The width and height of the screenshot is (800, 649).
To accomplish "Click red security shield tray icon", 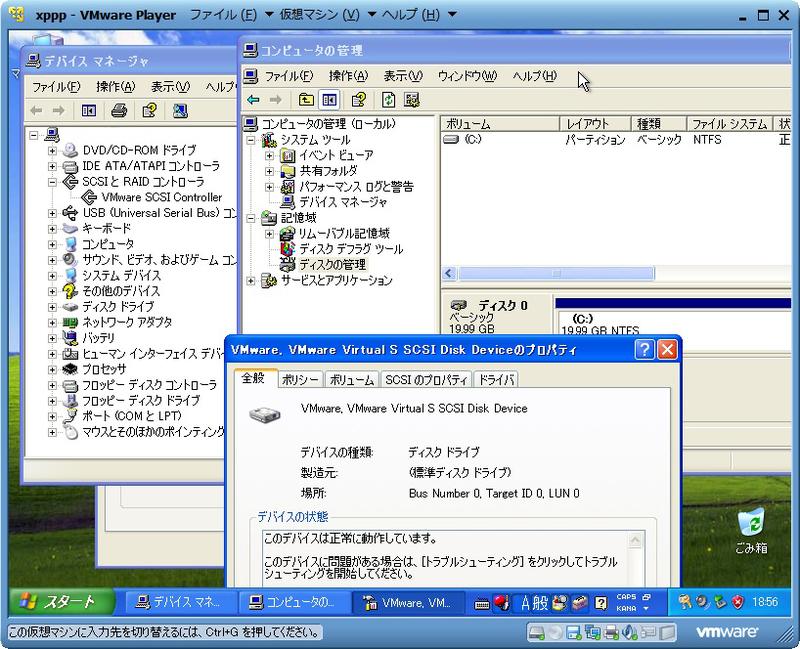I will coord(738,603).
